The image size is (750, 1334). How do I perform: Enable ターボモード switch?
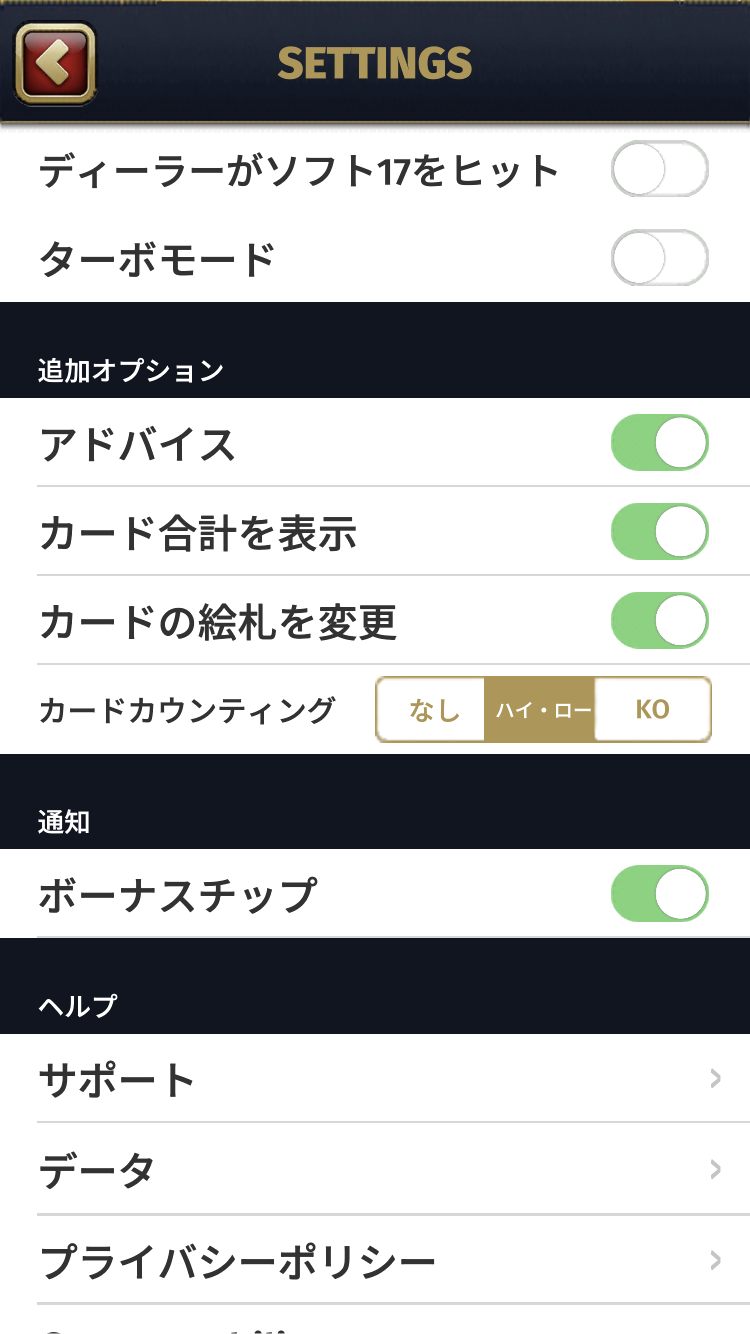click(x=659, y=259)
